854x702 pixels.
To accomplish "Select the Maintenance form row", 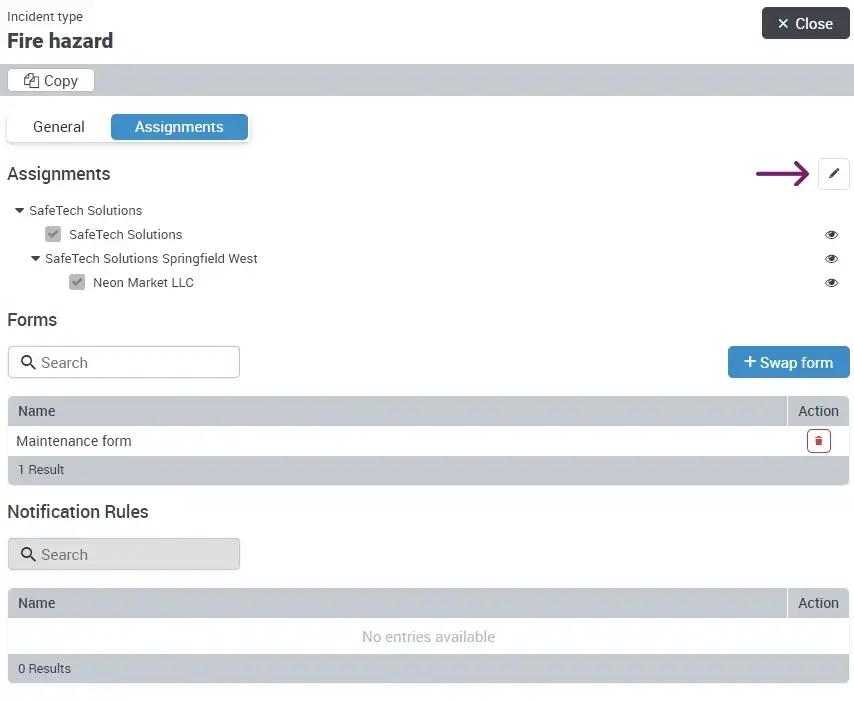I will (300, 441).
